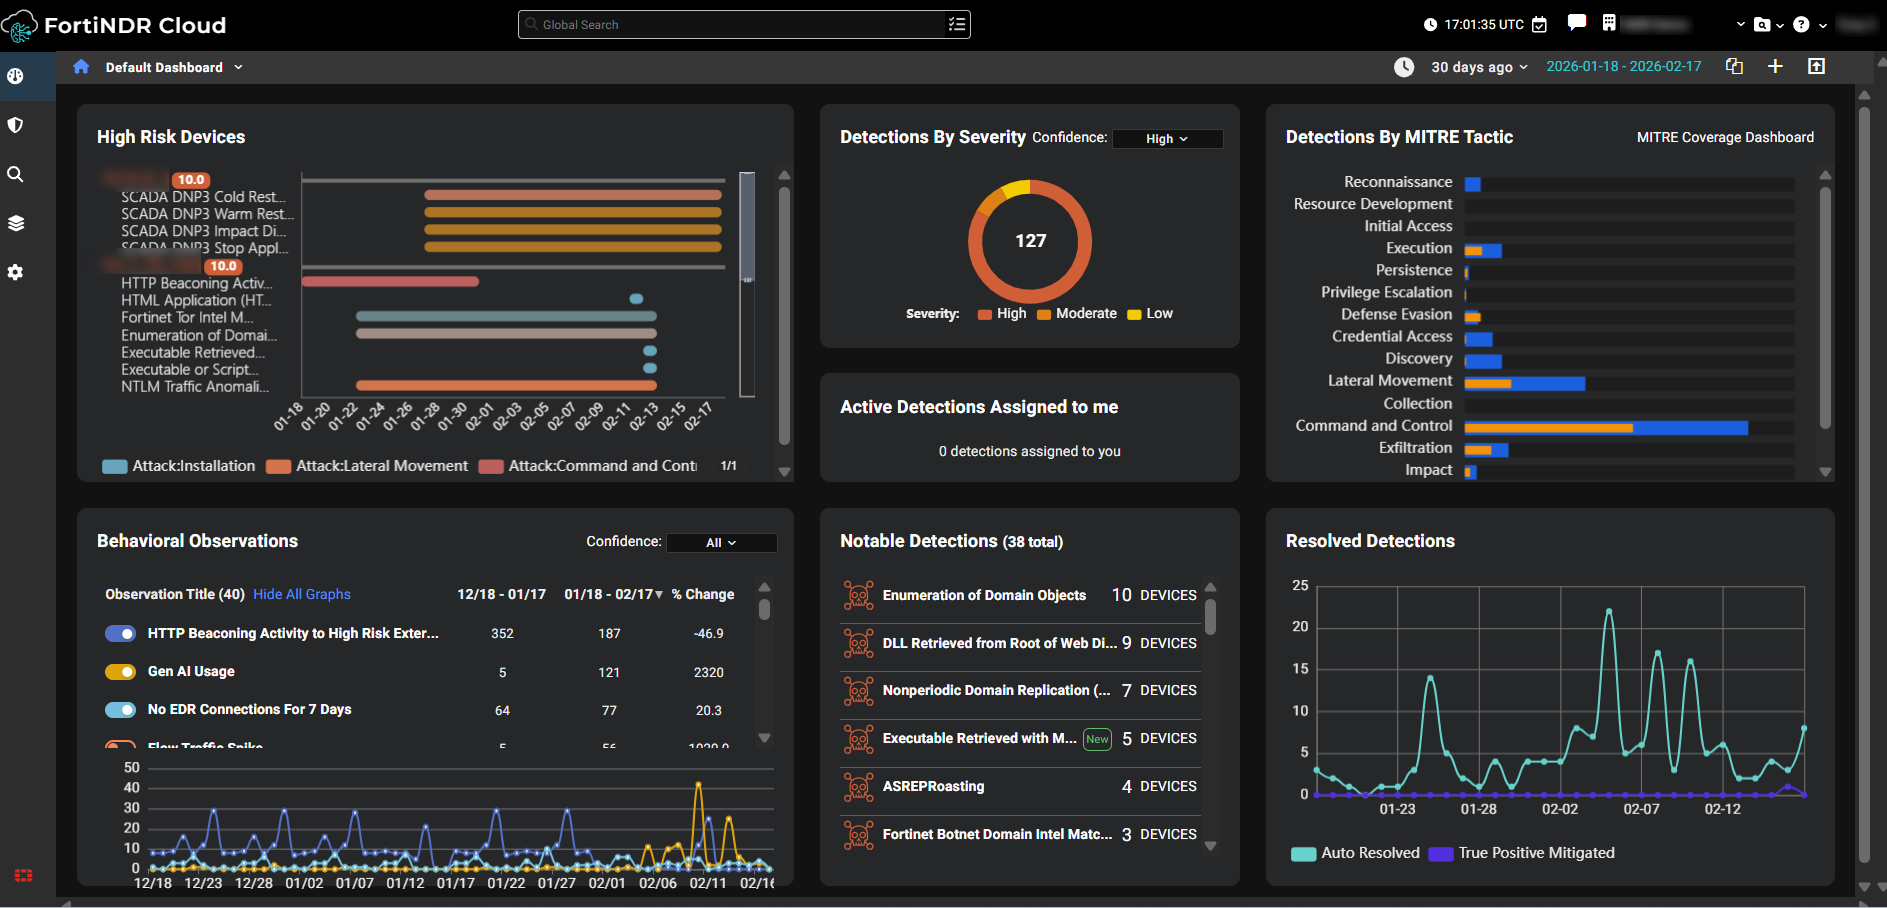
Task: Click the Moderate severity color swatch
Action: [1044, 315]
